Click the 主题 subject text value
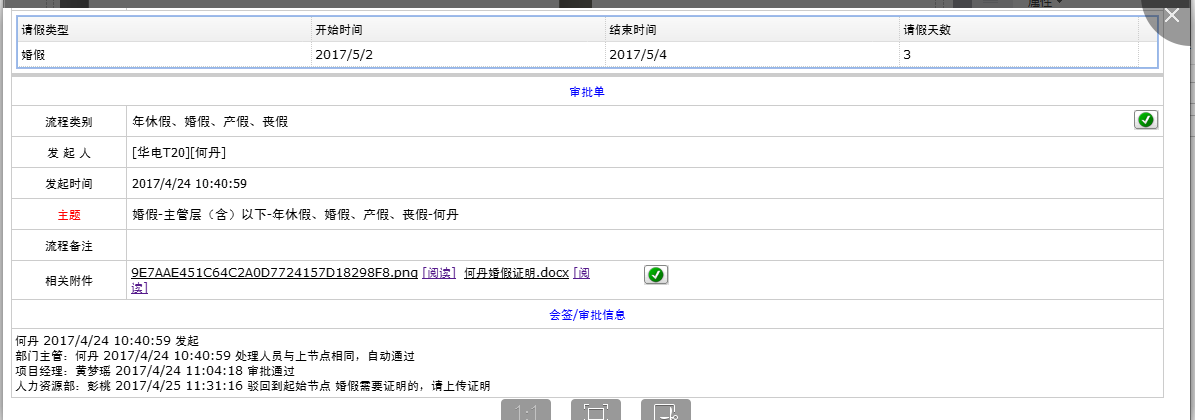The width and height of the screenshot is (1195, 420). point(296,215)
